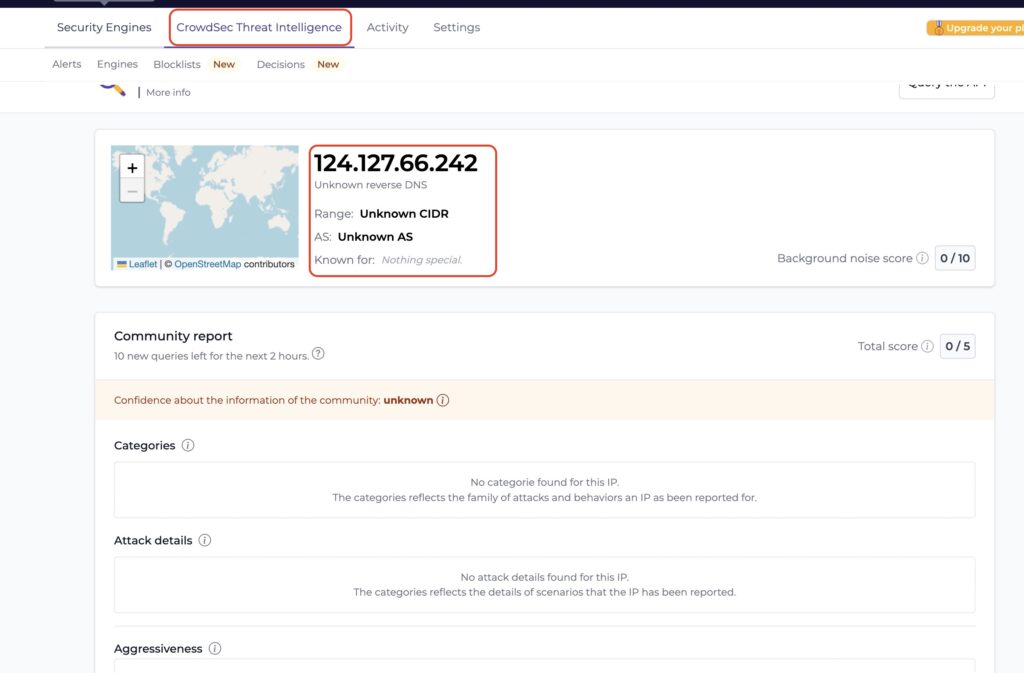The width and height of the screenshot is (1024, 673).
Task: Zoom in on the map
Action: pos(132,168)
